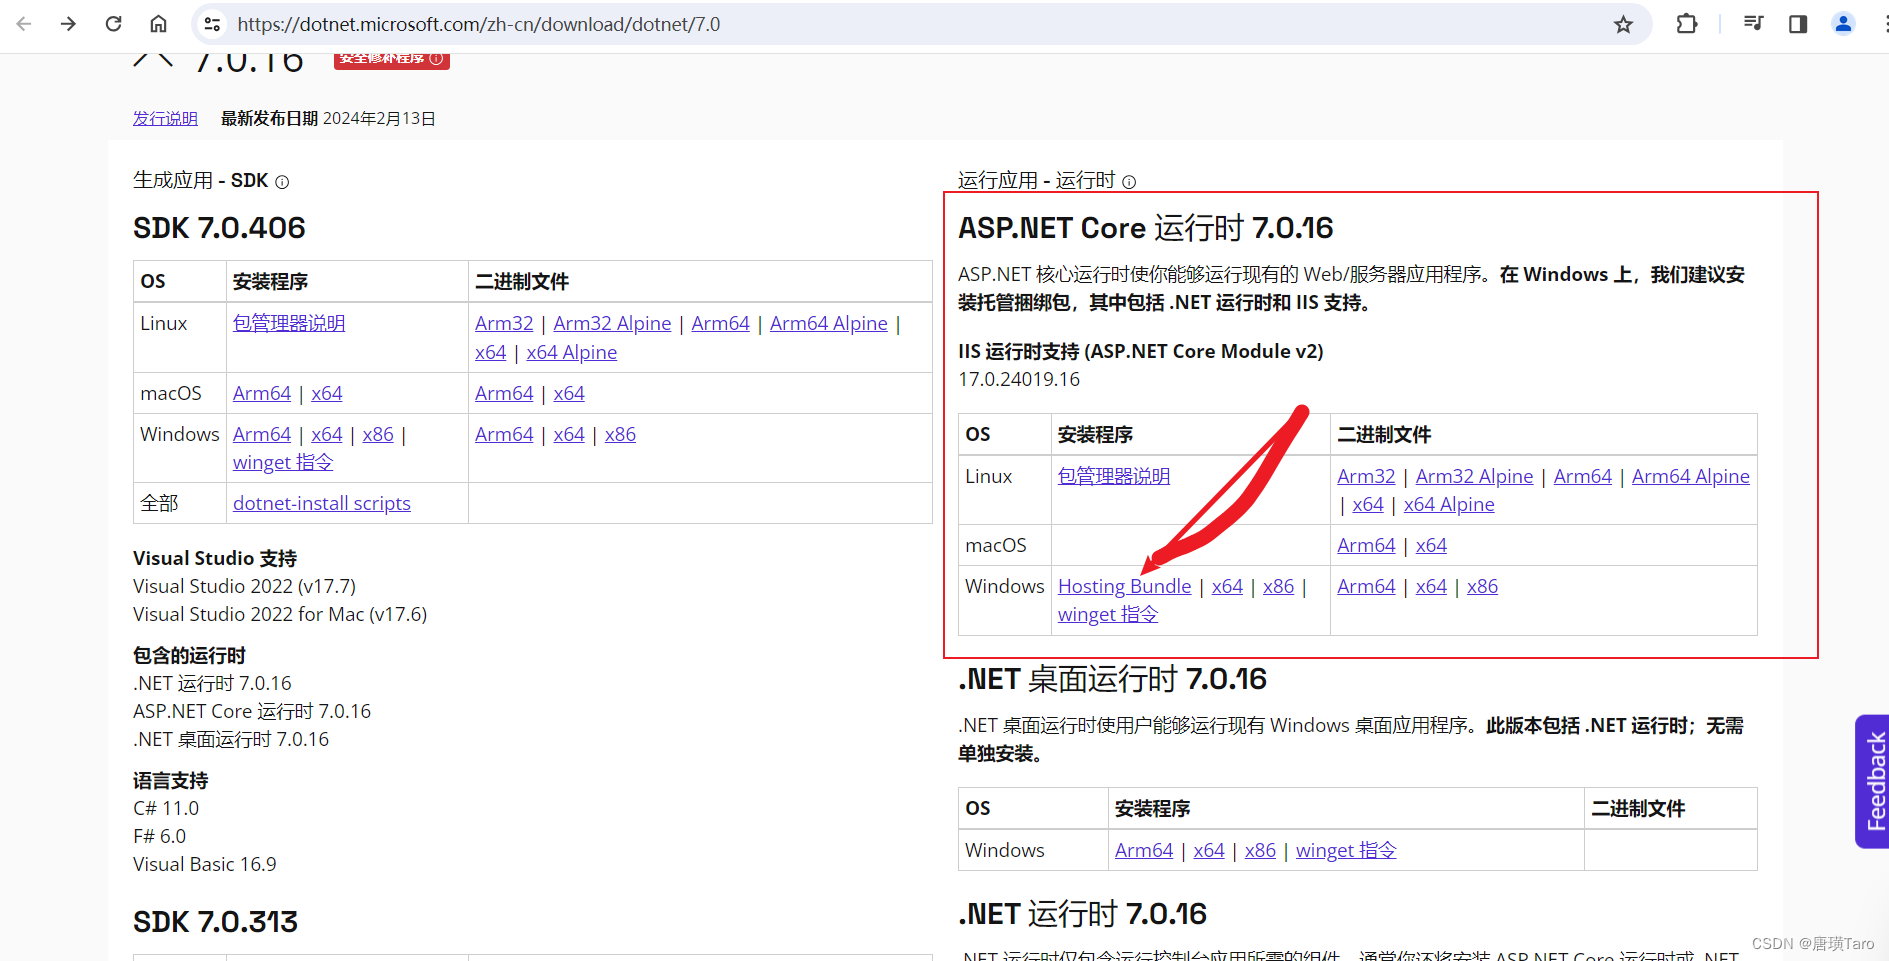Download the Hosting Bundle for Windows
Viewport: 1889px width, 961px height.
pyautogui.click(x=1123, y=586)
